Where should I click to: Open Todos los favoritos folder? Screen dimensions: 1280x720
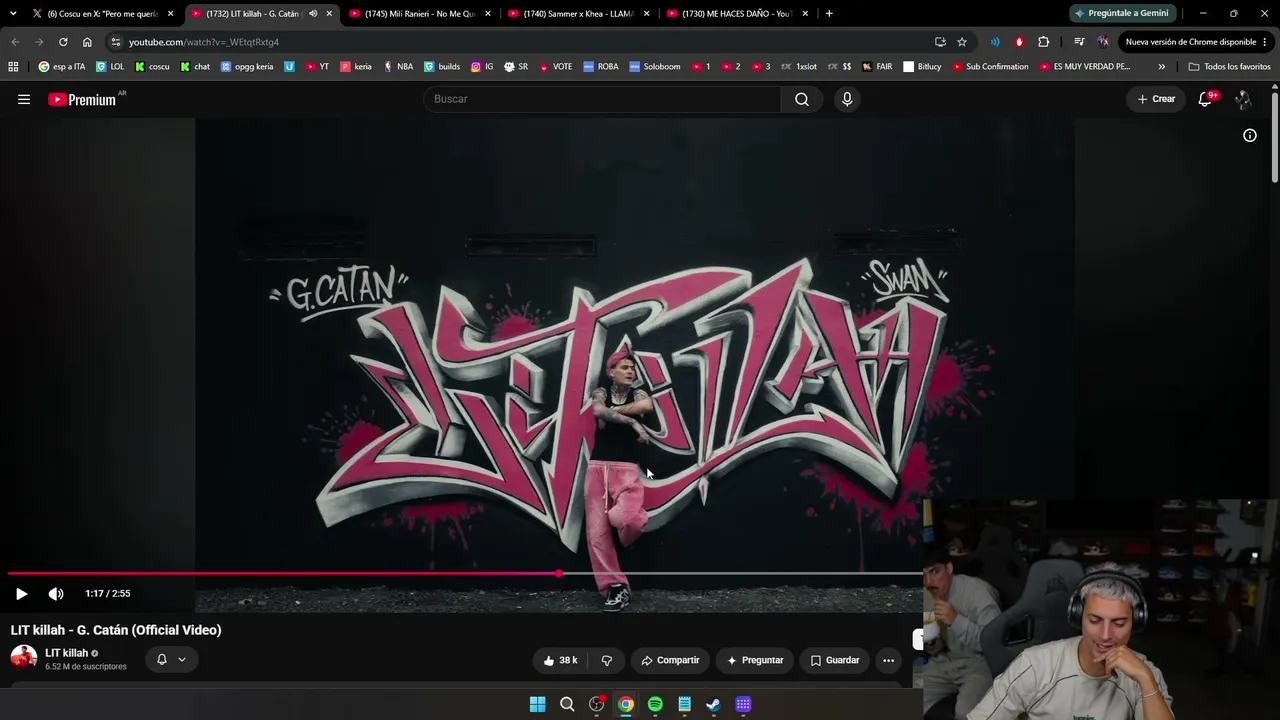(x=1229, y=67)
